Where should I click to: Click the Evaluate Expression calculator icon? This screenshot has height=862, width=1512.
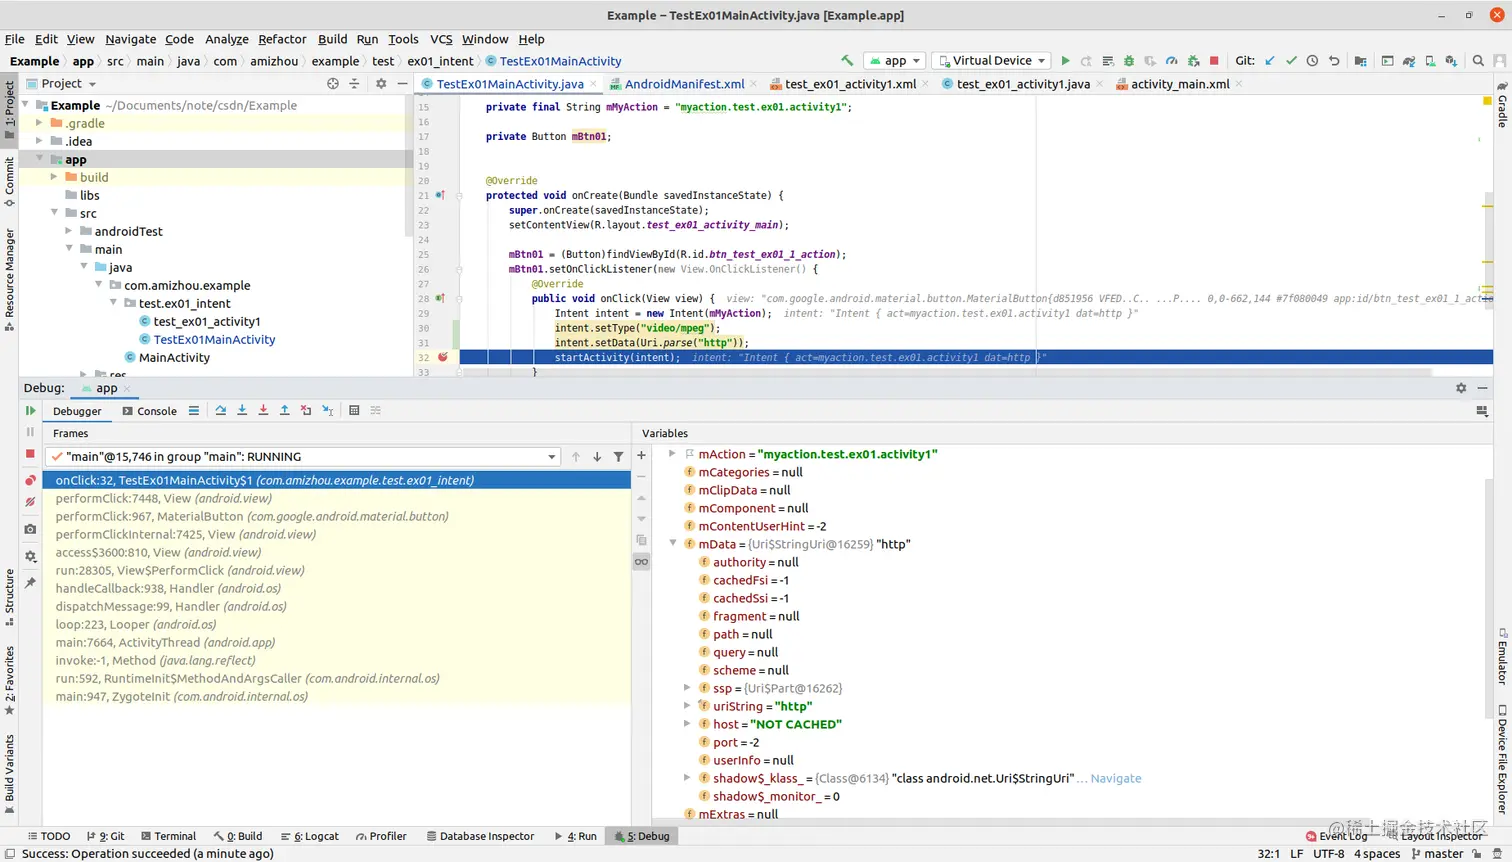point(354,411)
